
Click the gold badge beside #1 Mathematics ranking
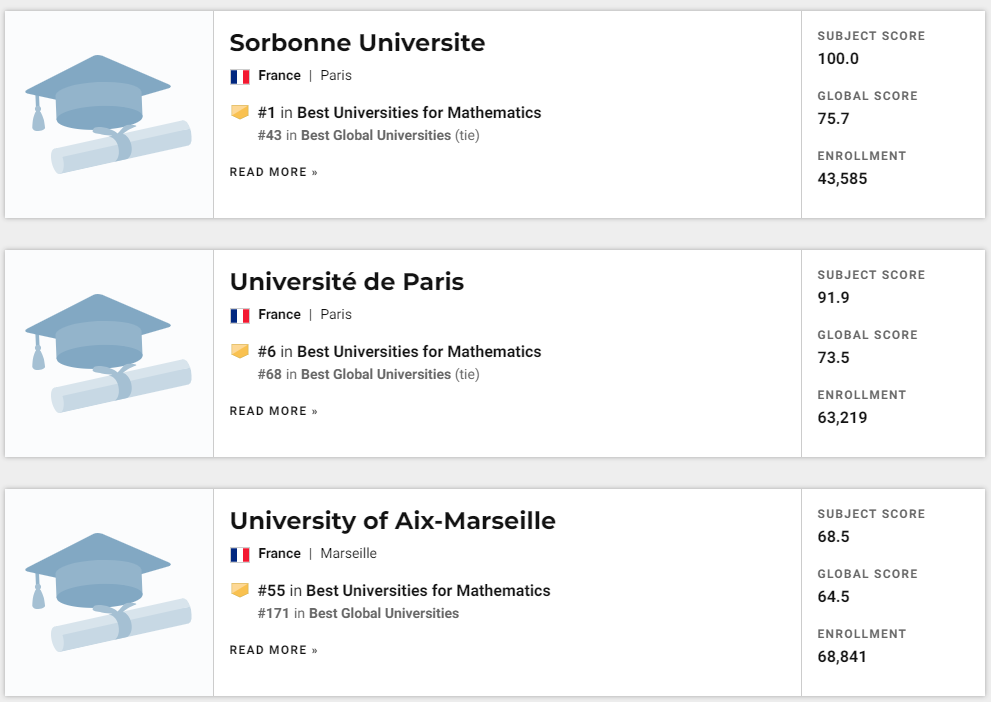(x=240, y=112)
